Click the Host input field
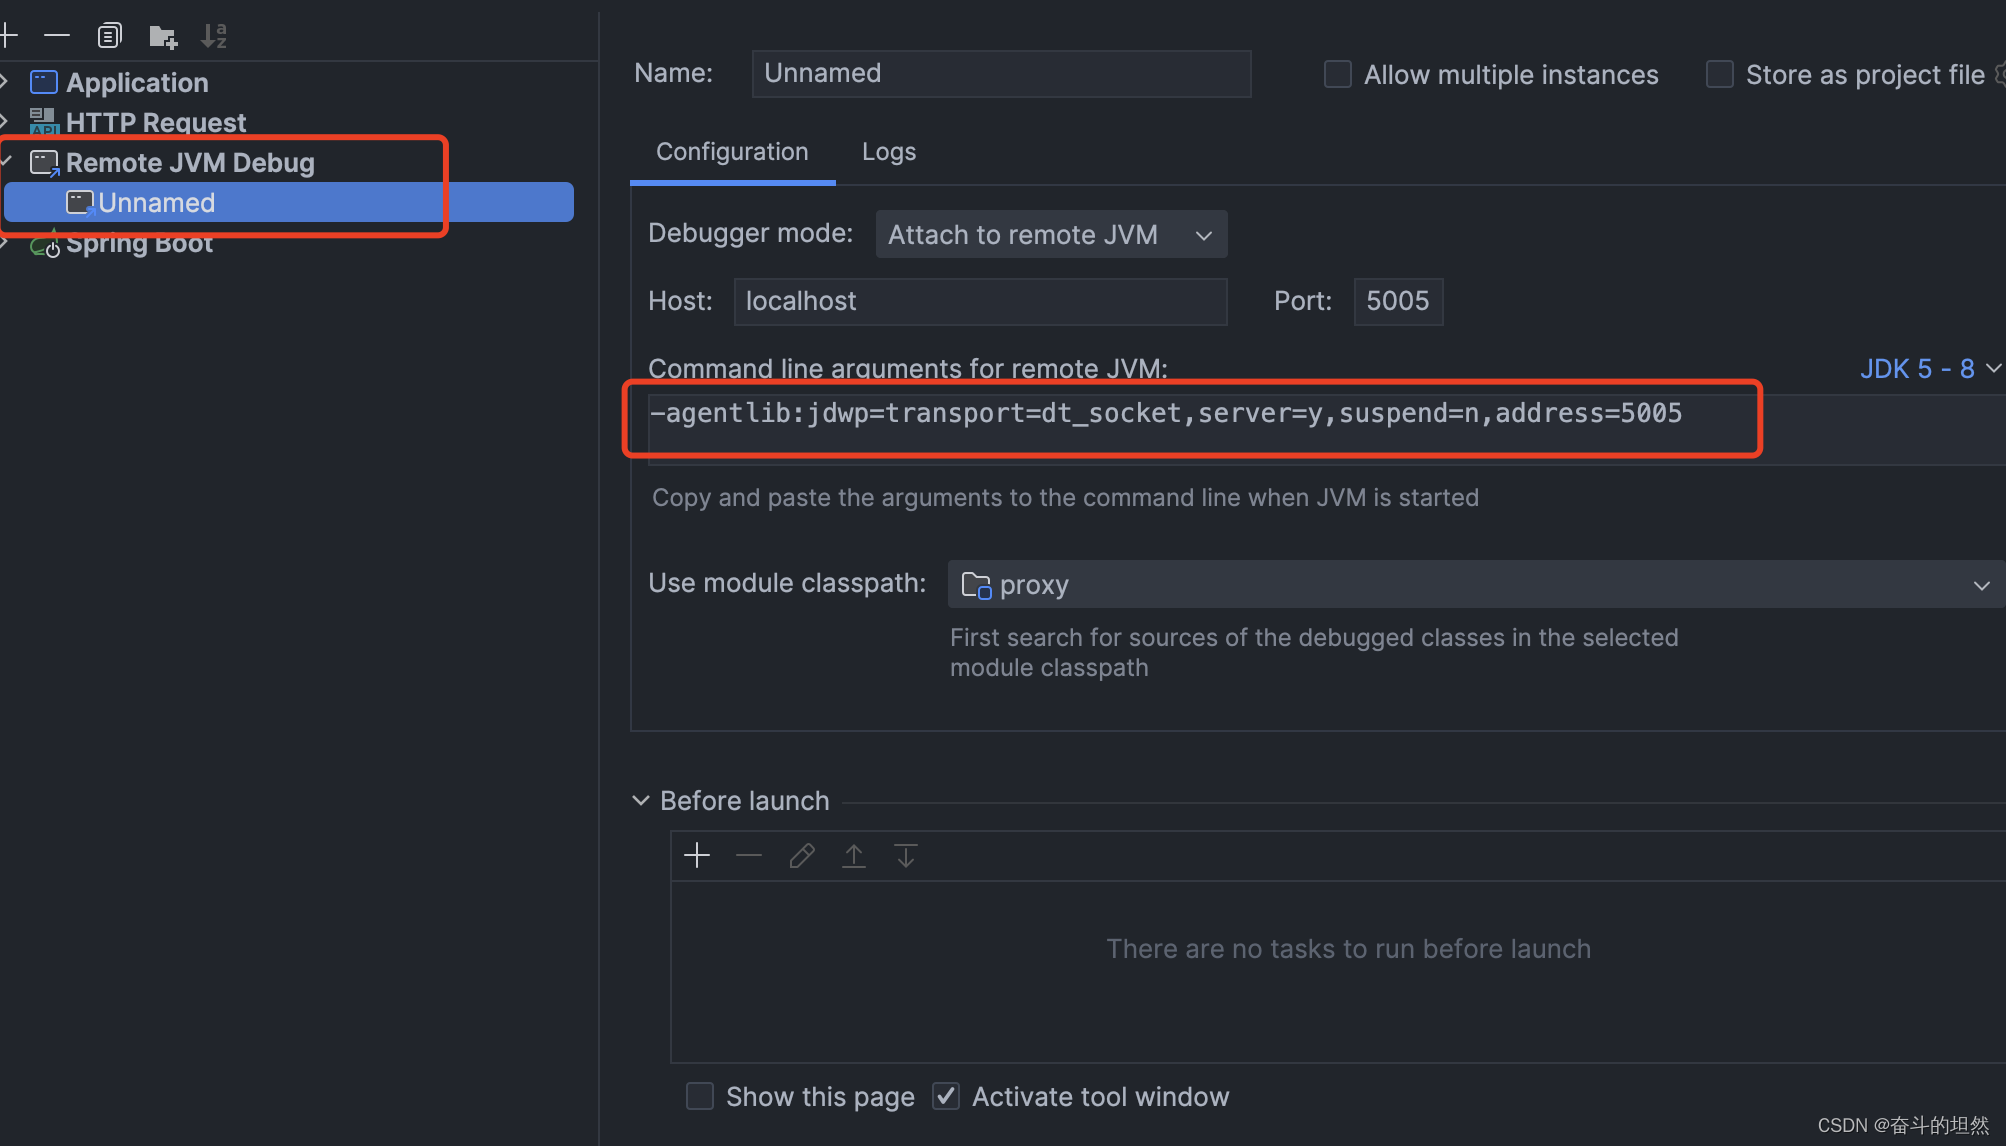 coord(979,302)
